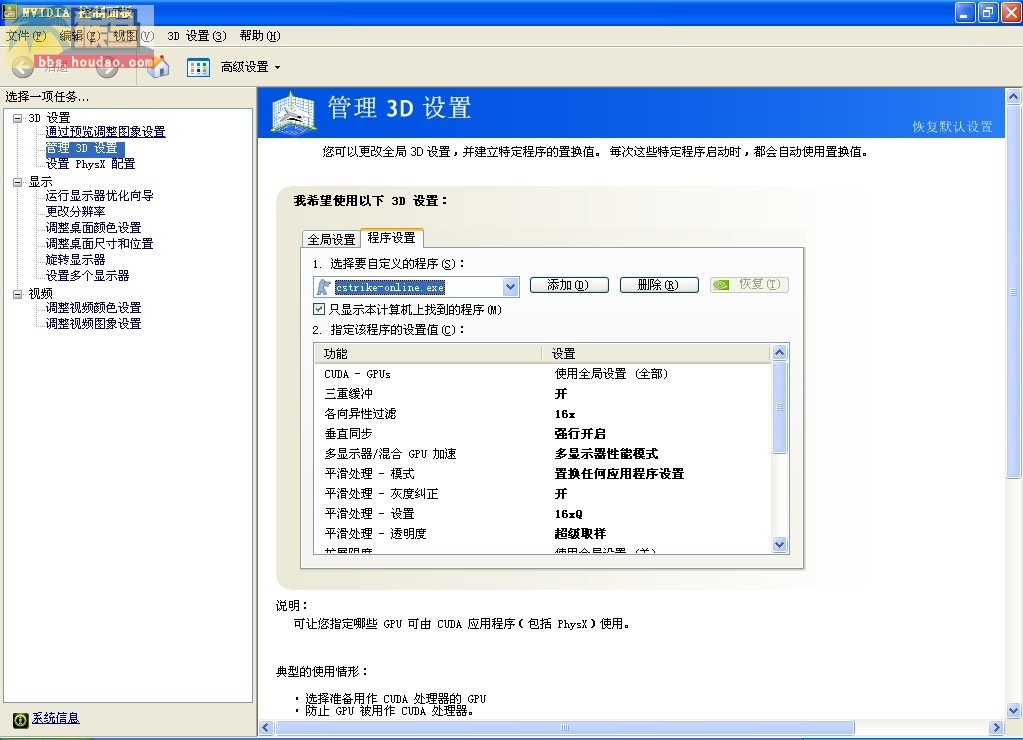Click the settings list scroll-down arrow
This screenshot has height=740, width=1023.
pyautogui.click(x=780, y=545)
